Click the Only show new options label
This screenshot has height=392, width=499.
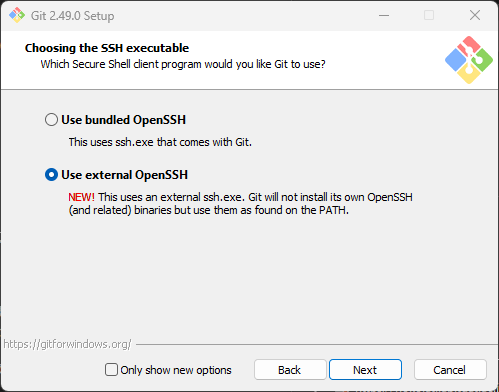pyautogui.click(x=176, y=370)
